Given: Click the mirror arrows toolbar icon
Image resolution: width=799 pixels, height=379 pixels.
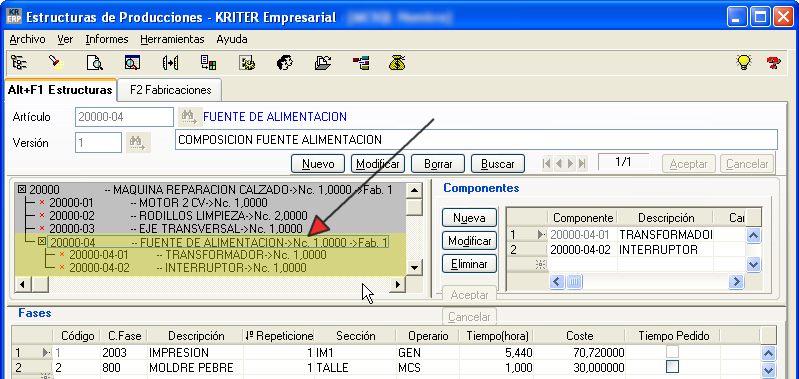Looking at the screenshot, I should [x=170, y=63].
